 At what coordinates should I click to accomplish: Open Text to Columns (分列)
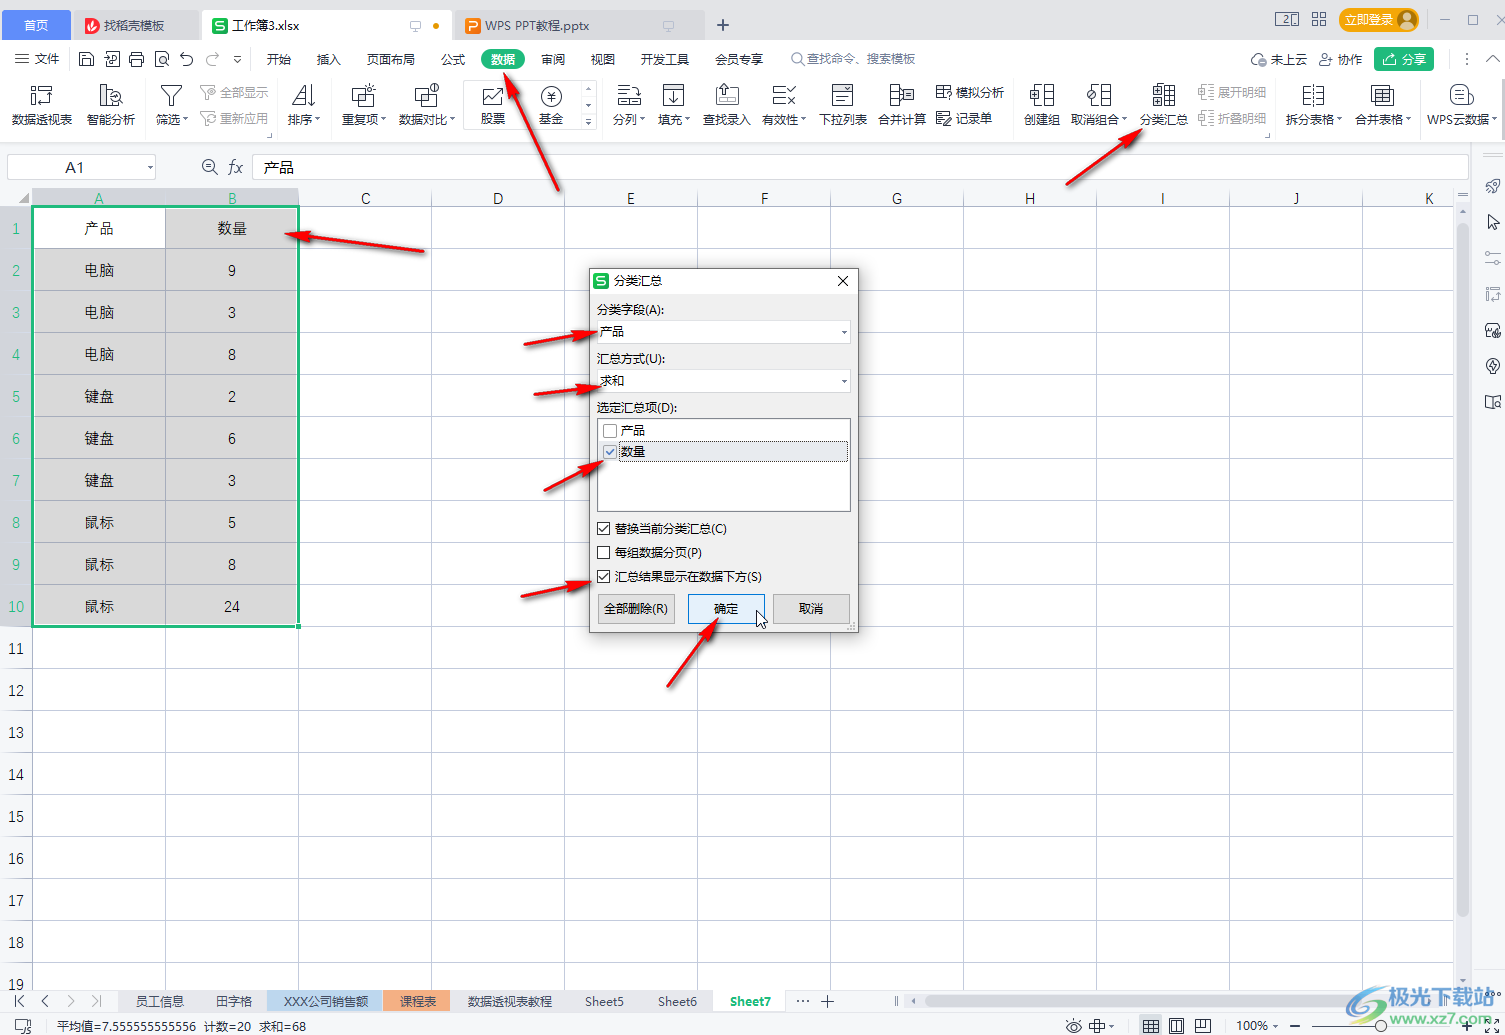[628, 105]
